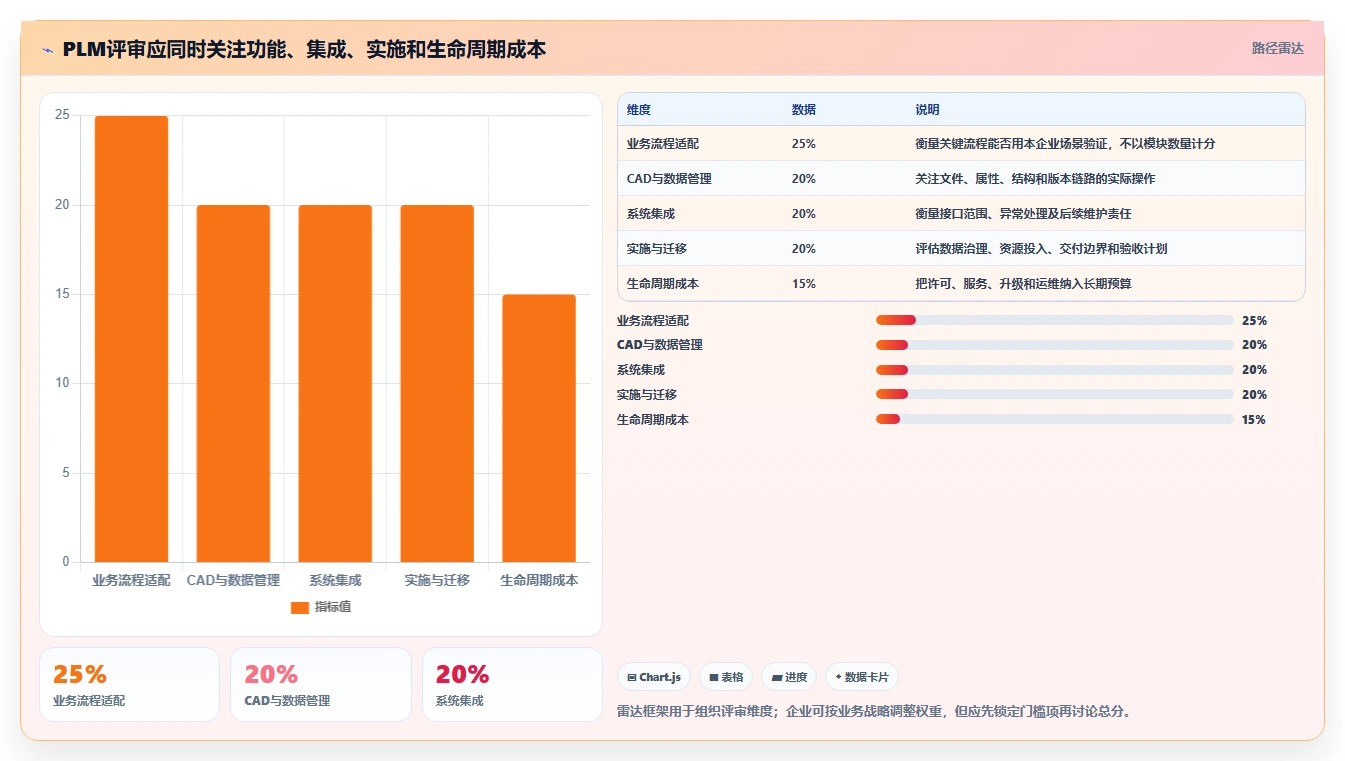1345x761 pixels.
Task: Click the orange 指标值 legend swatch
Action: tap(300, 607)
